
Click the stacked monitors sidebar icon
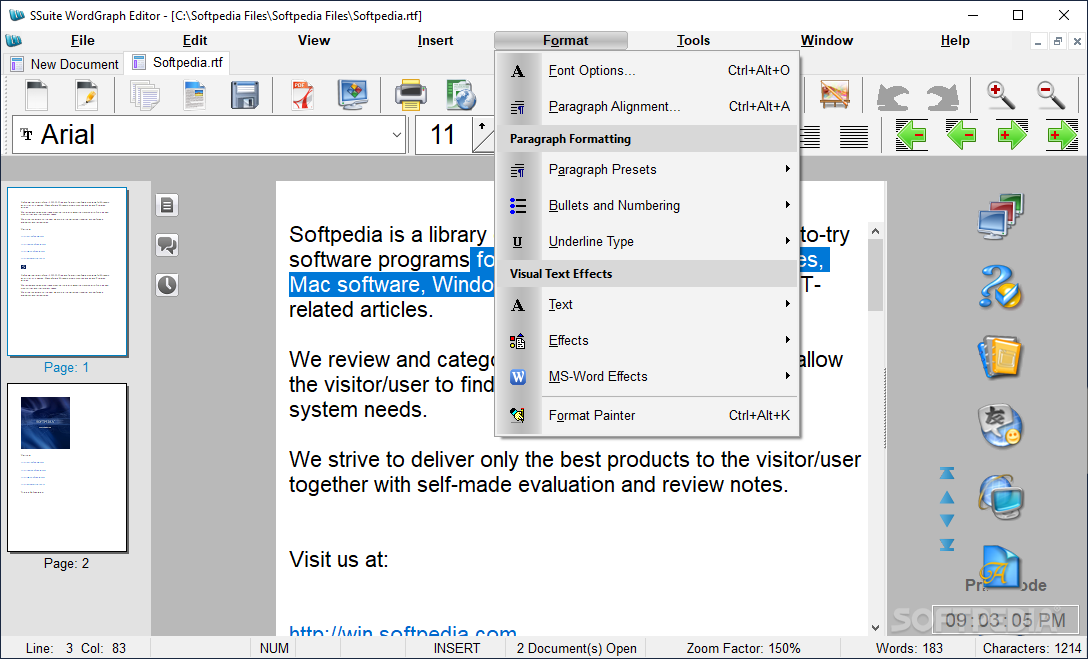tap(1000, 217)
